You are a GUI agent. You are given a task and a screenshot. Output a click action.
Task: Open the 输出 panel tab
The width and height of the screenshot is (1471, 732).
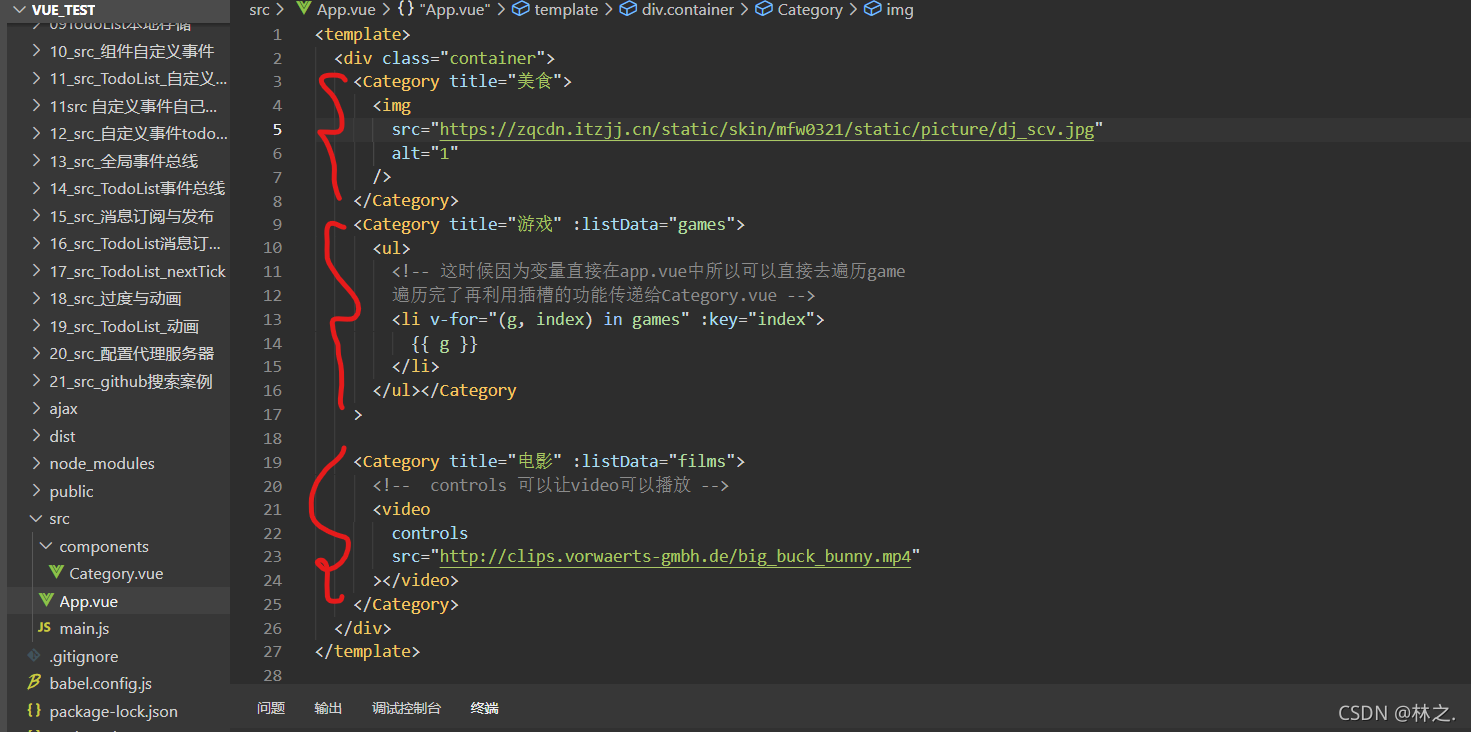tap(328, 708)
